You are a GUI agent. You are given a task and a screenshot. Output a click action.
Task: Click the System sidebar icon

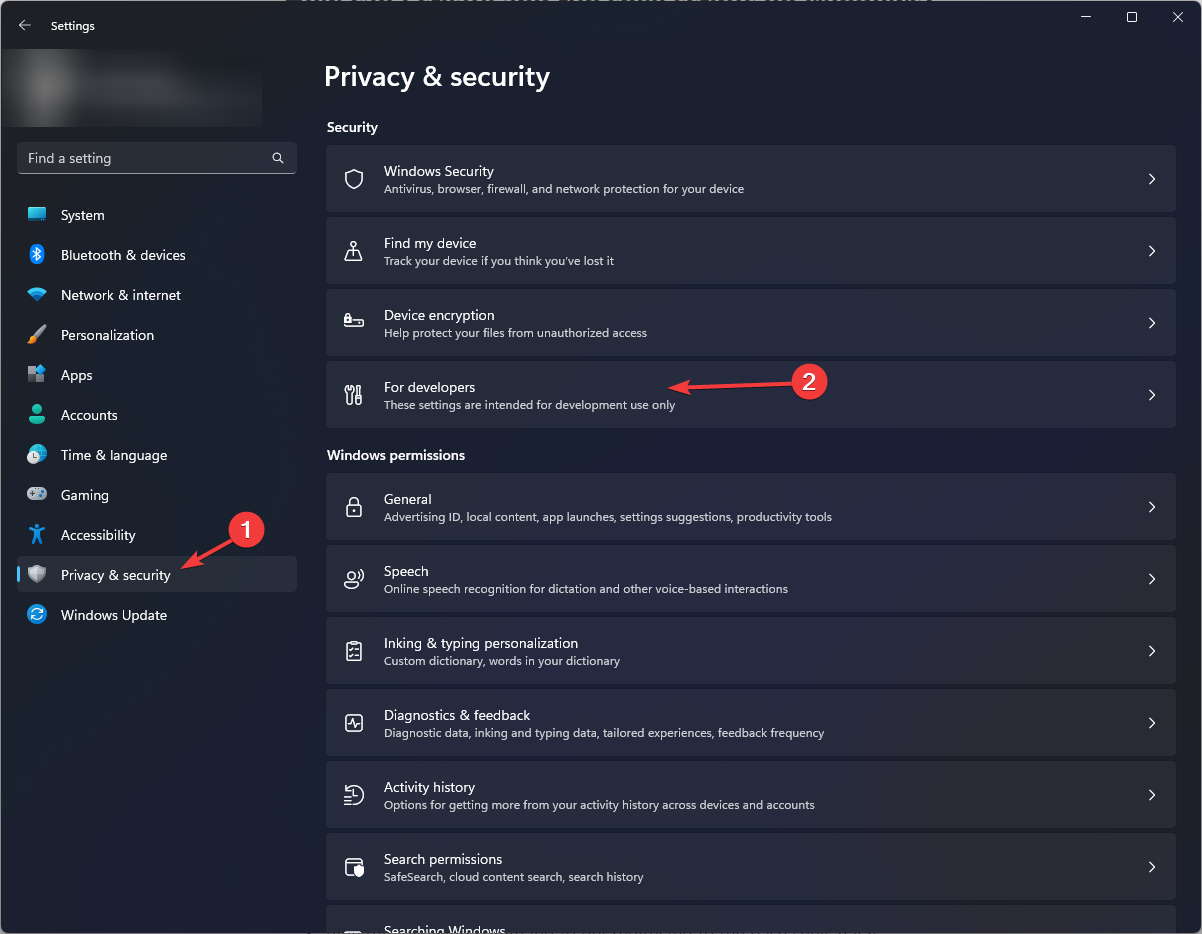37,215
